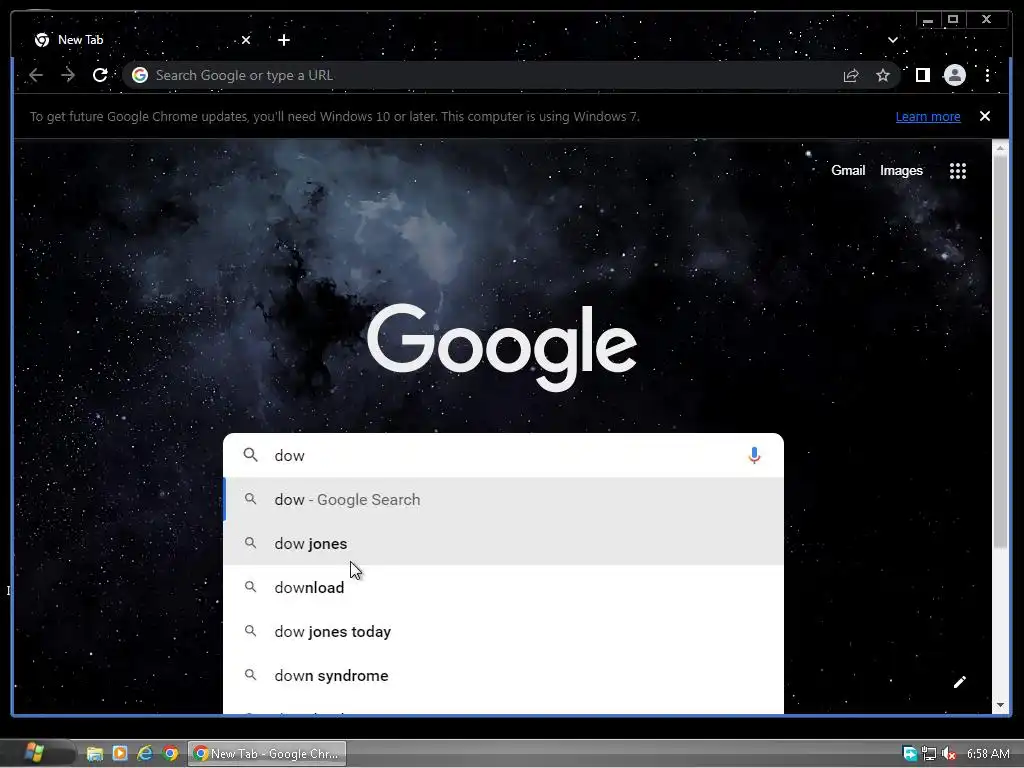The height and width of the screenshot is (768, 1024).
Task: Choose the download suggestion
Action: point(504,587)
